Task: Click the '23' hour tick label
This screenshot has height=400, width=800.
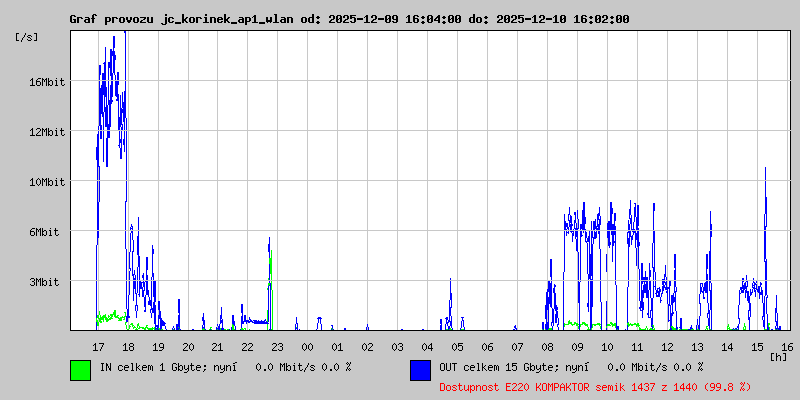Action: pyautogui.click(x=278, y=347)
